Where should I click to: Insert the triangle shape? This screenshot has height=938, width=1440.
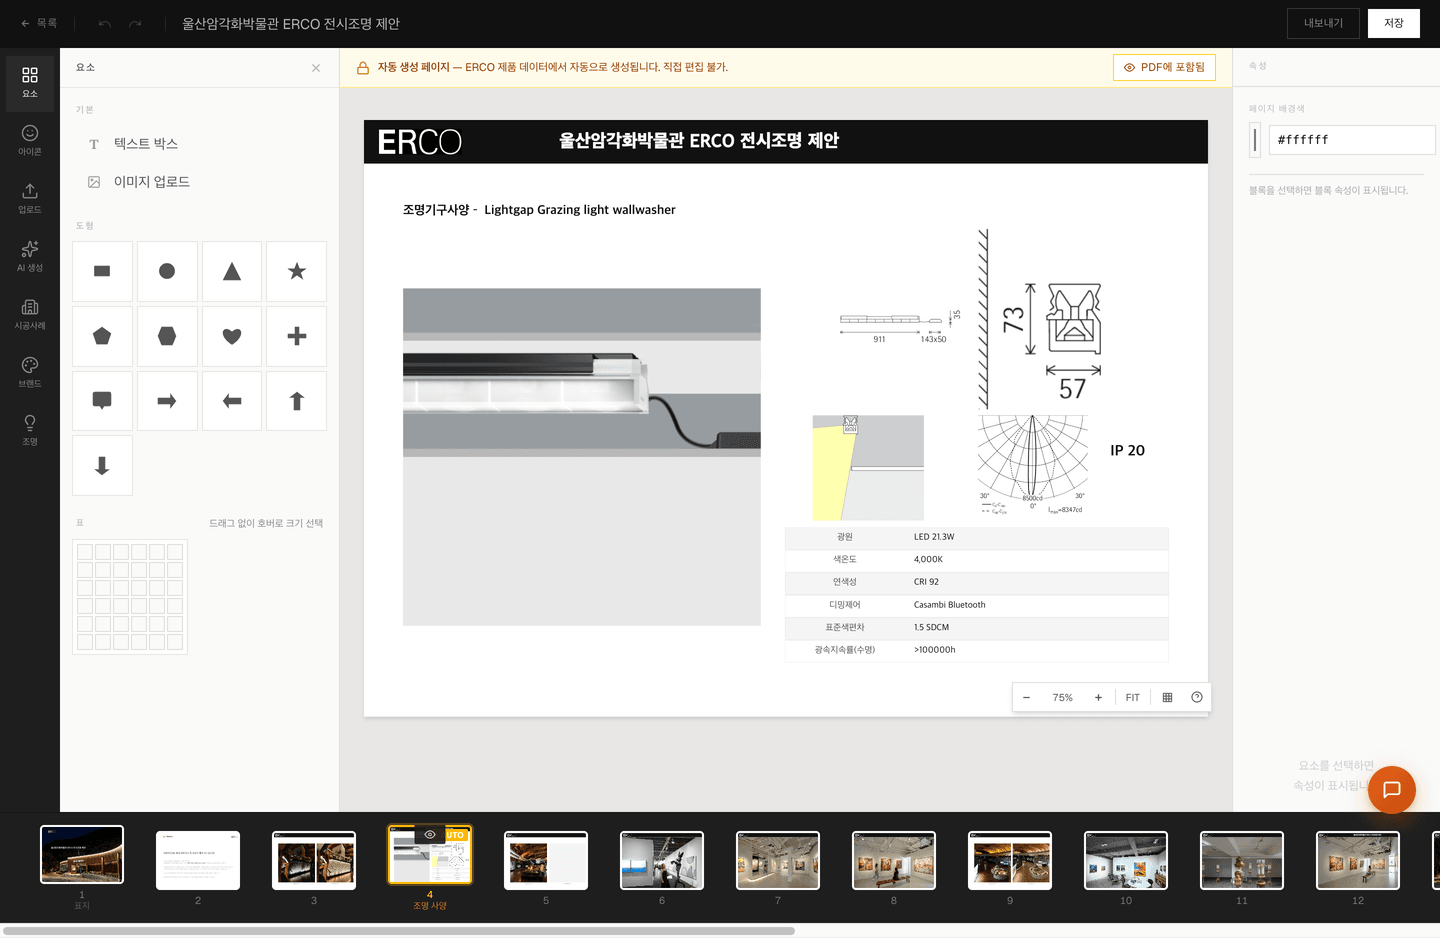[232, 271]
